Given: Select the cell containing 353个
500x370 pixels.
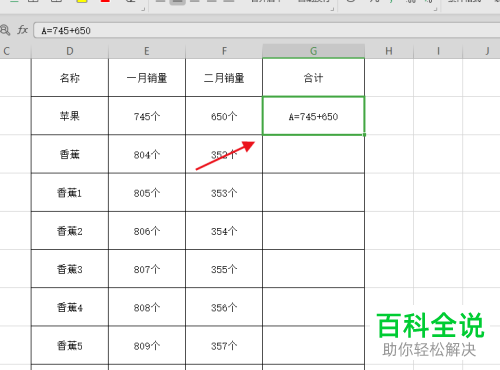Looking at the screenshot, I should [224, 192].
